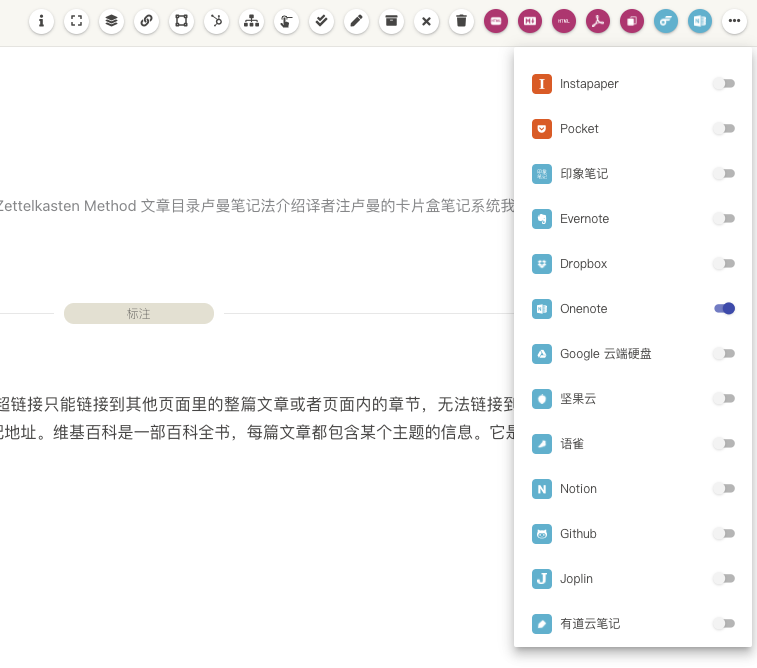Click the Notion N icon
This screenshot has width=757, height=668.
pos(542,489)
